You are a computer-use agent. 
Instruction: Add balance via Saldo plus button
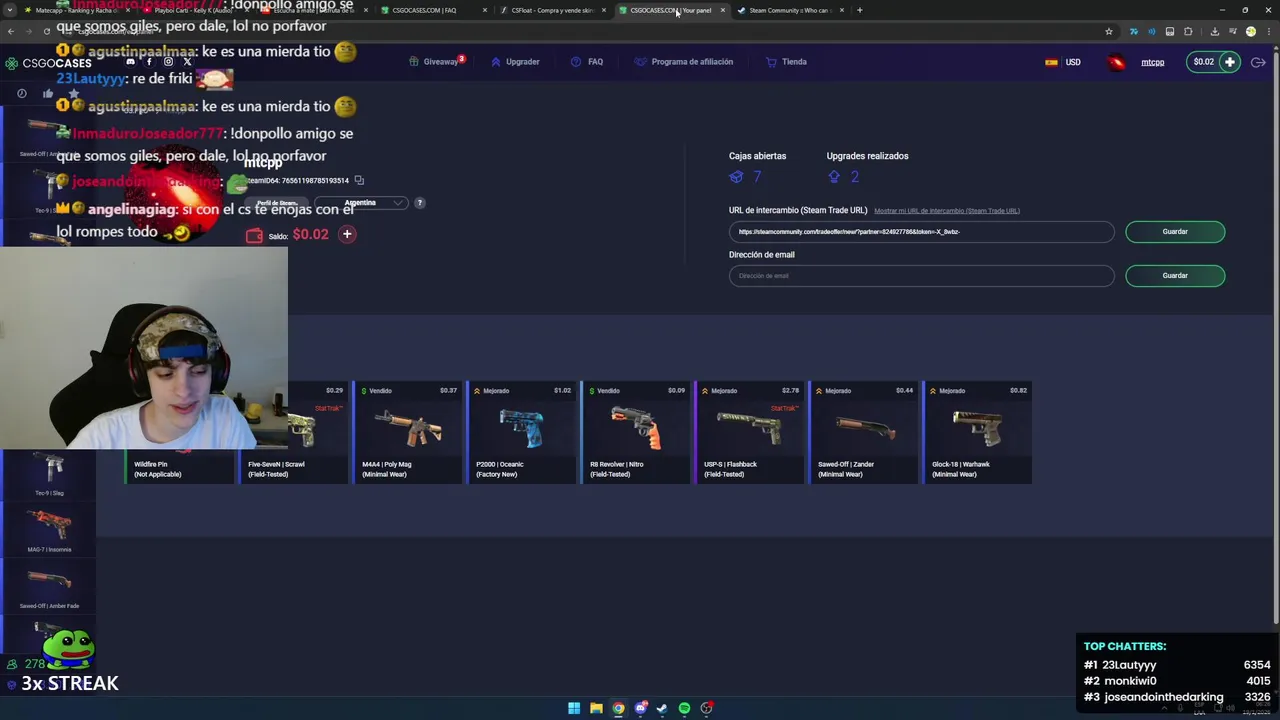[347, 234]
